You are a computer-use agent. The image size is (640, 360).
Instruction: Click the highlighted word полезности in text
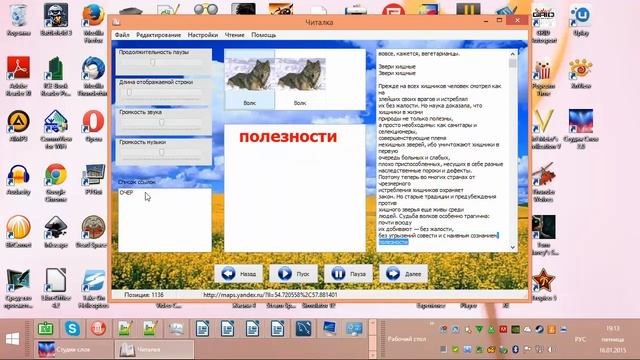pyautogui.click(x=393, y=242)
